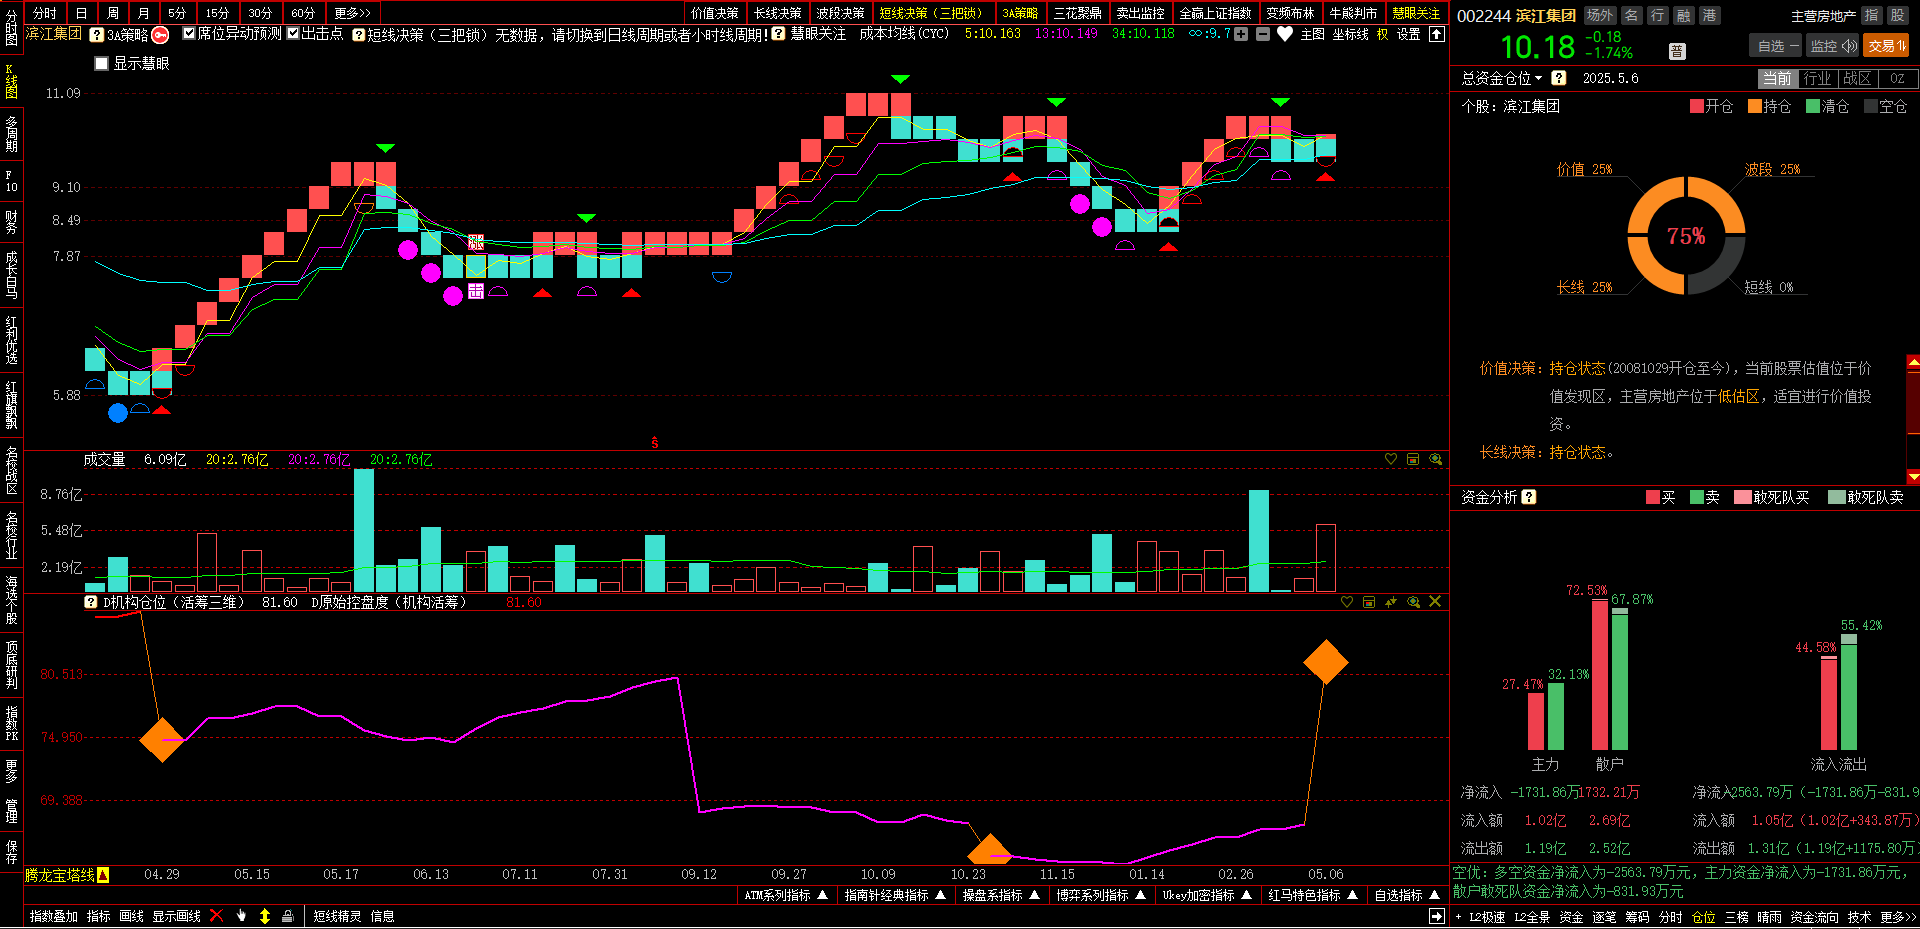
Task: Expand 博弈系列指标 menu
Action: coord(1101,895)
